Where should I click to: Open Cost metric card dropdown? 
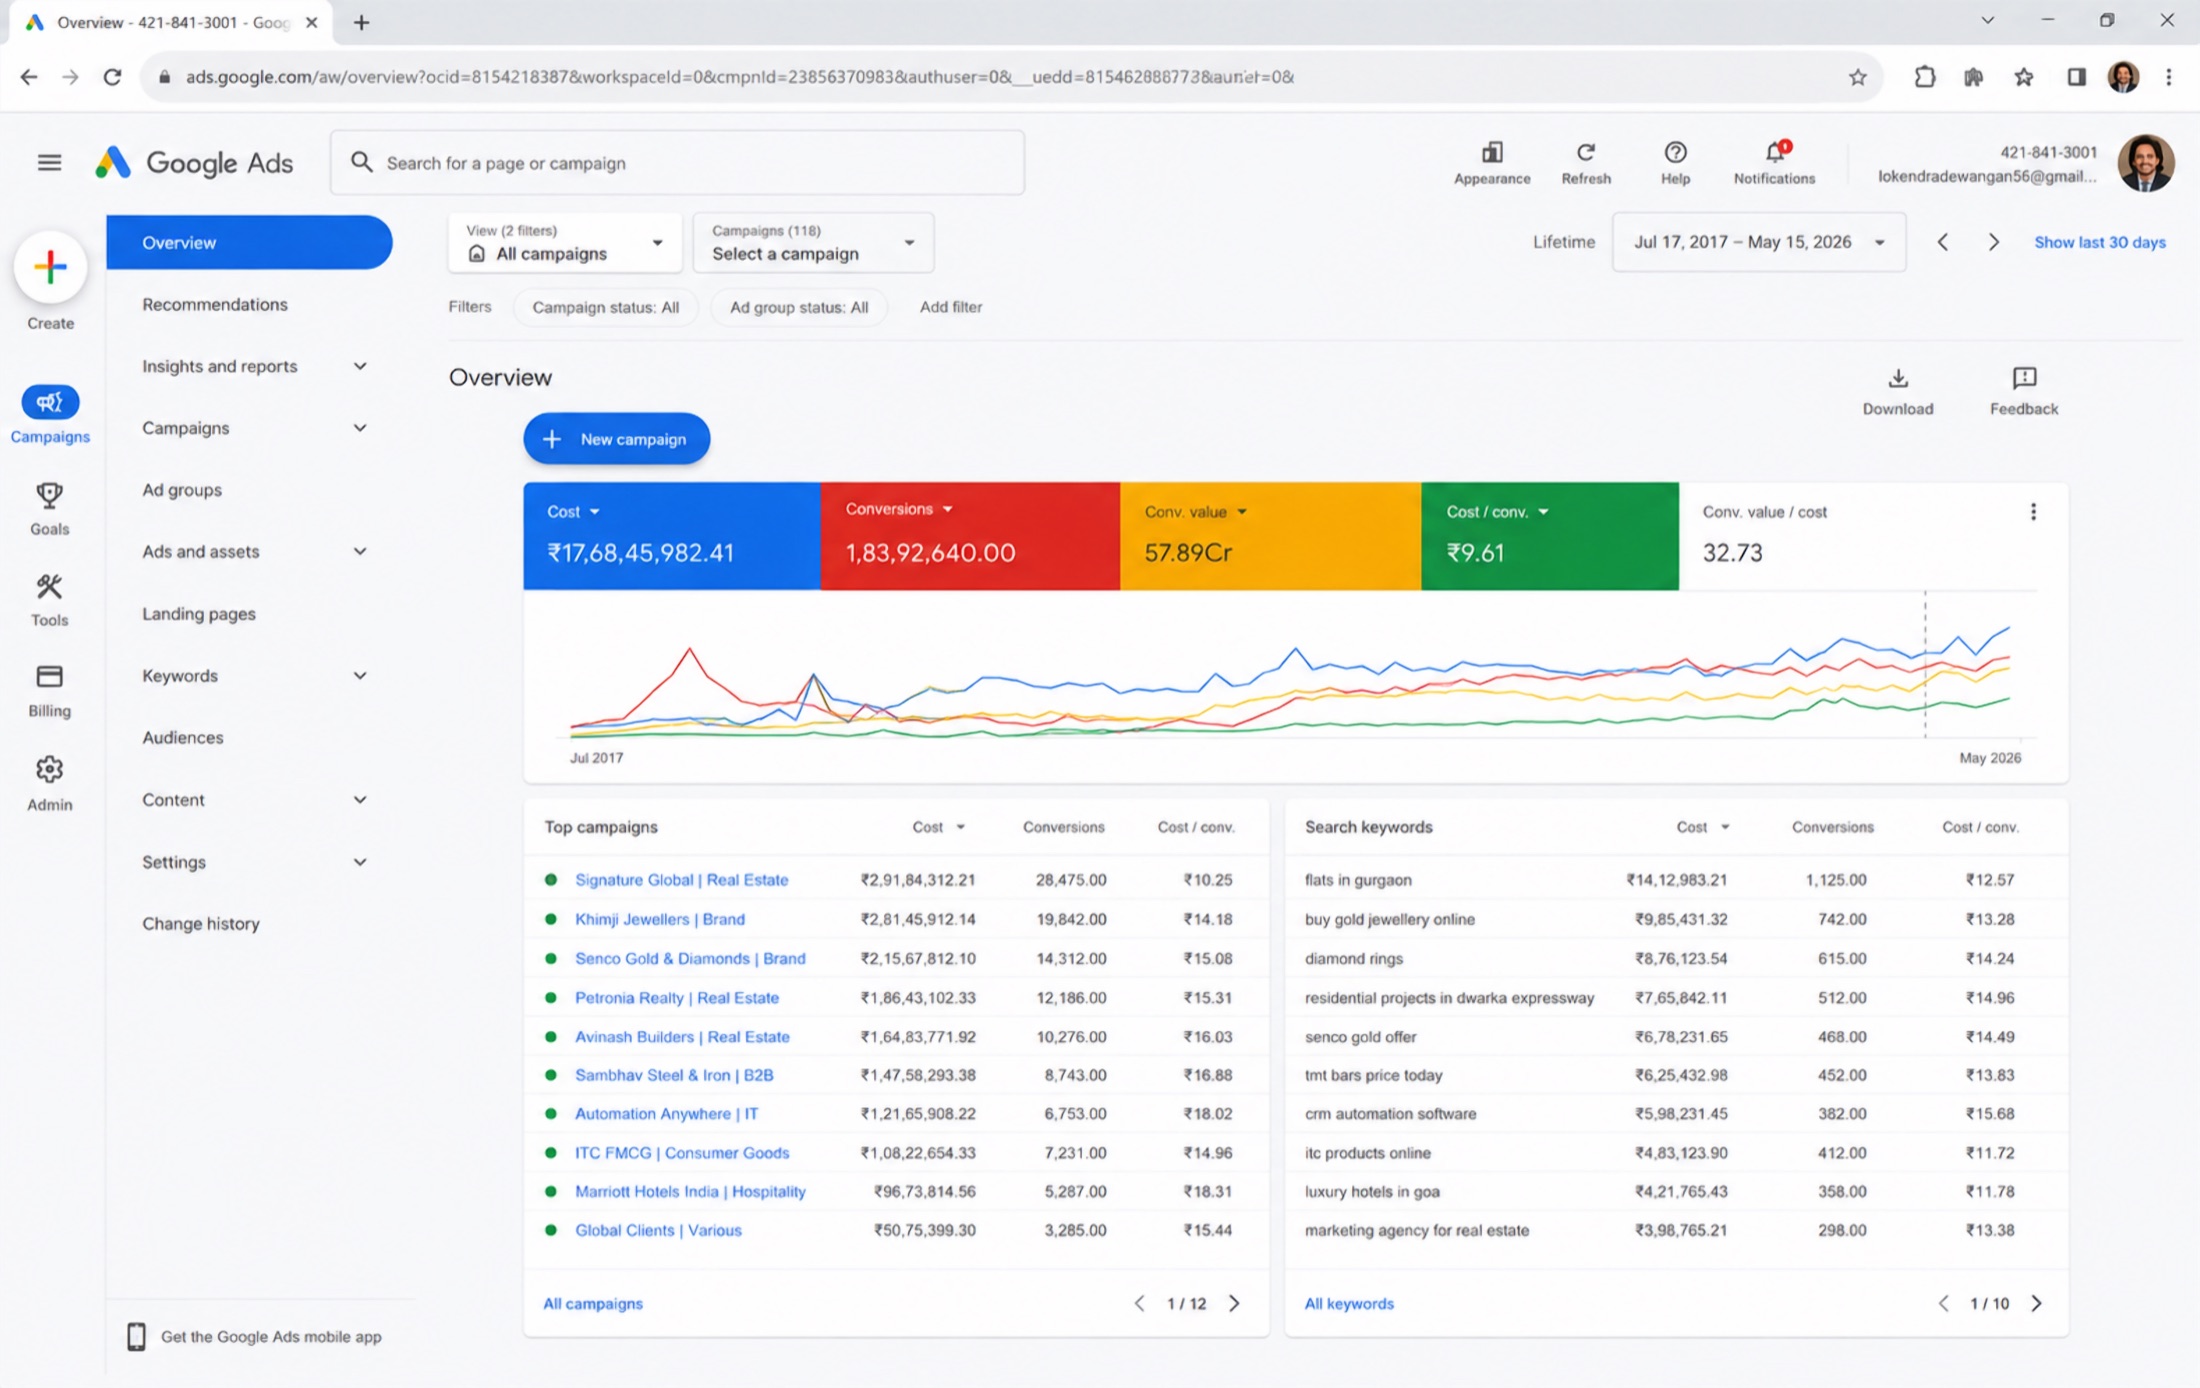[x=573, y=512]
